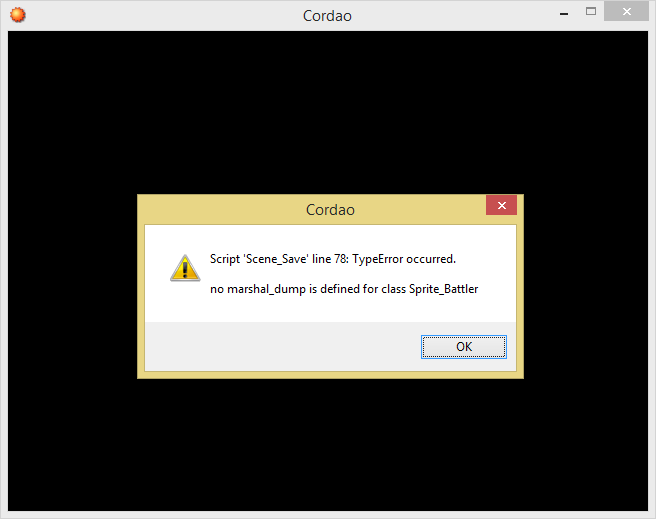Click OK in the error dialog
The height and width of the screenshot is (519, 656).
coord(464,347)
